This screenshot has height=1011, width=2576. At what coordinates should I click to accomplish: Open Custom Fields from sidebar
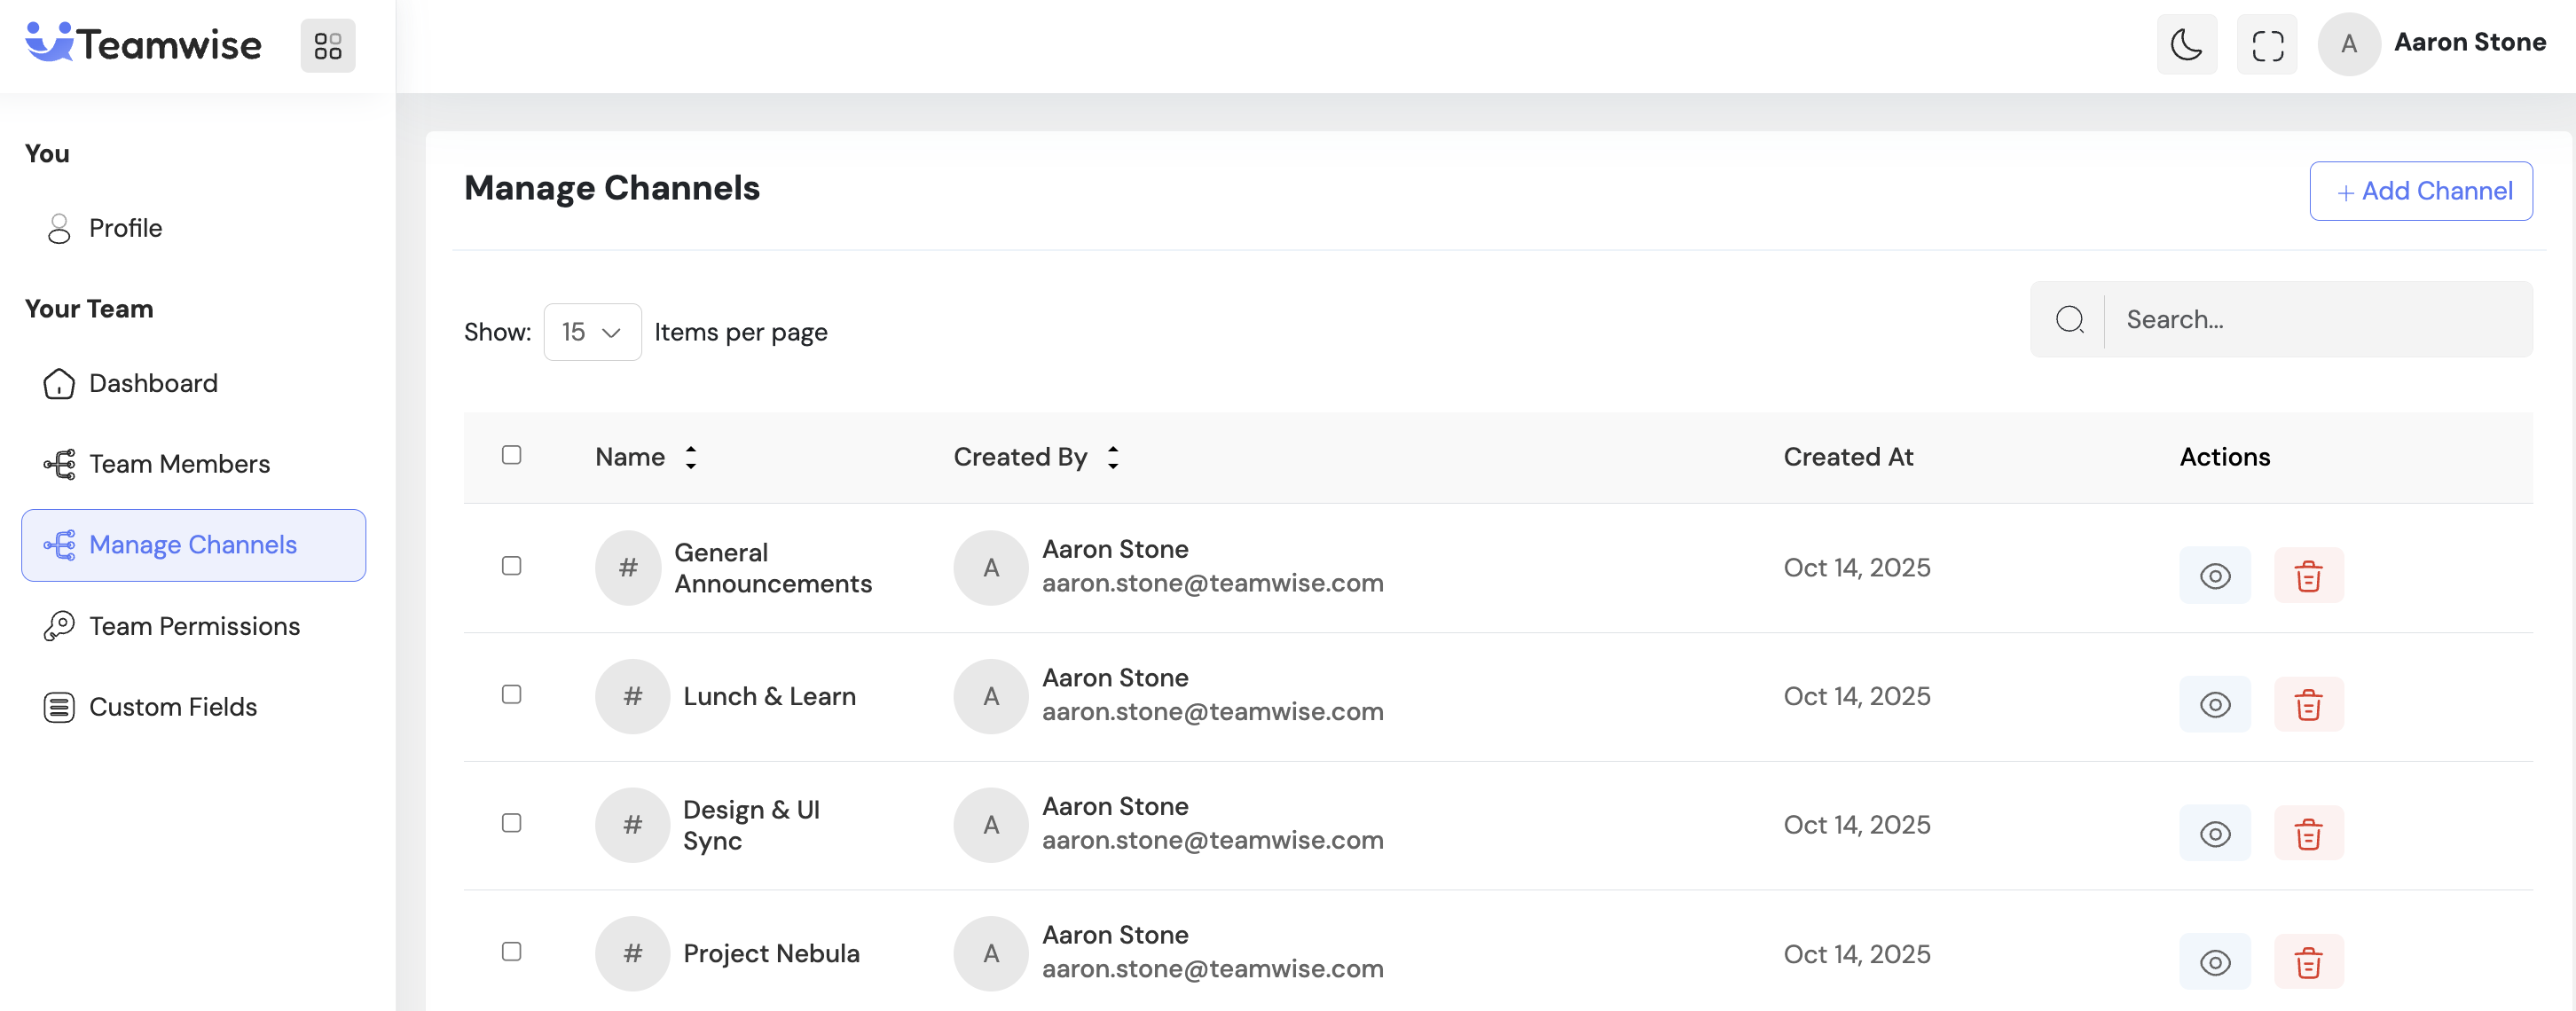click(173, 707)
